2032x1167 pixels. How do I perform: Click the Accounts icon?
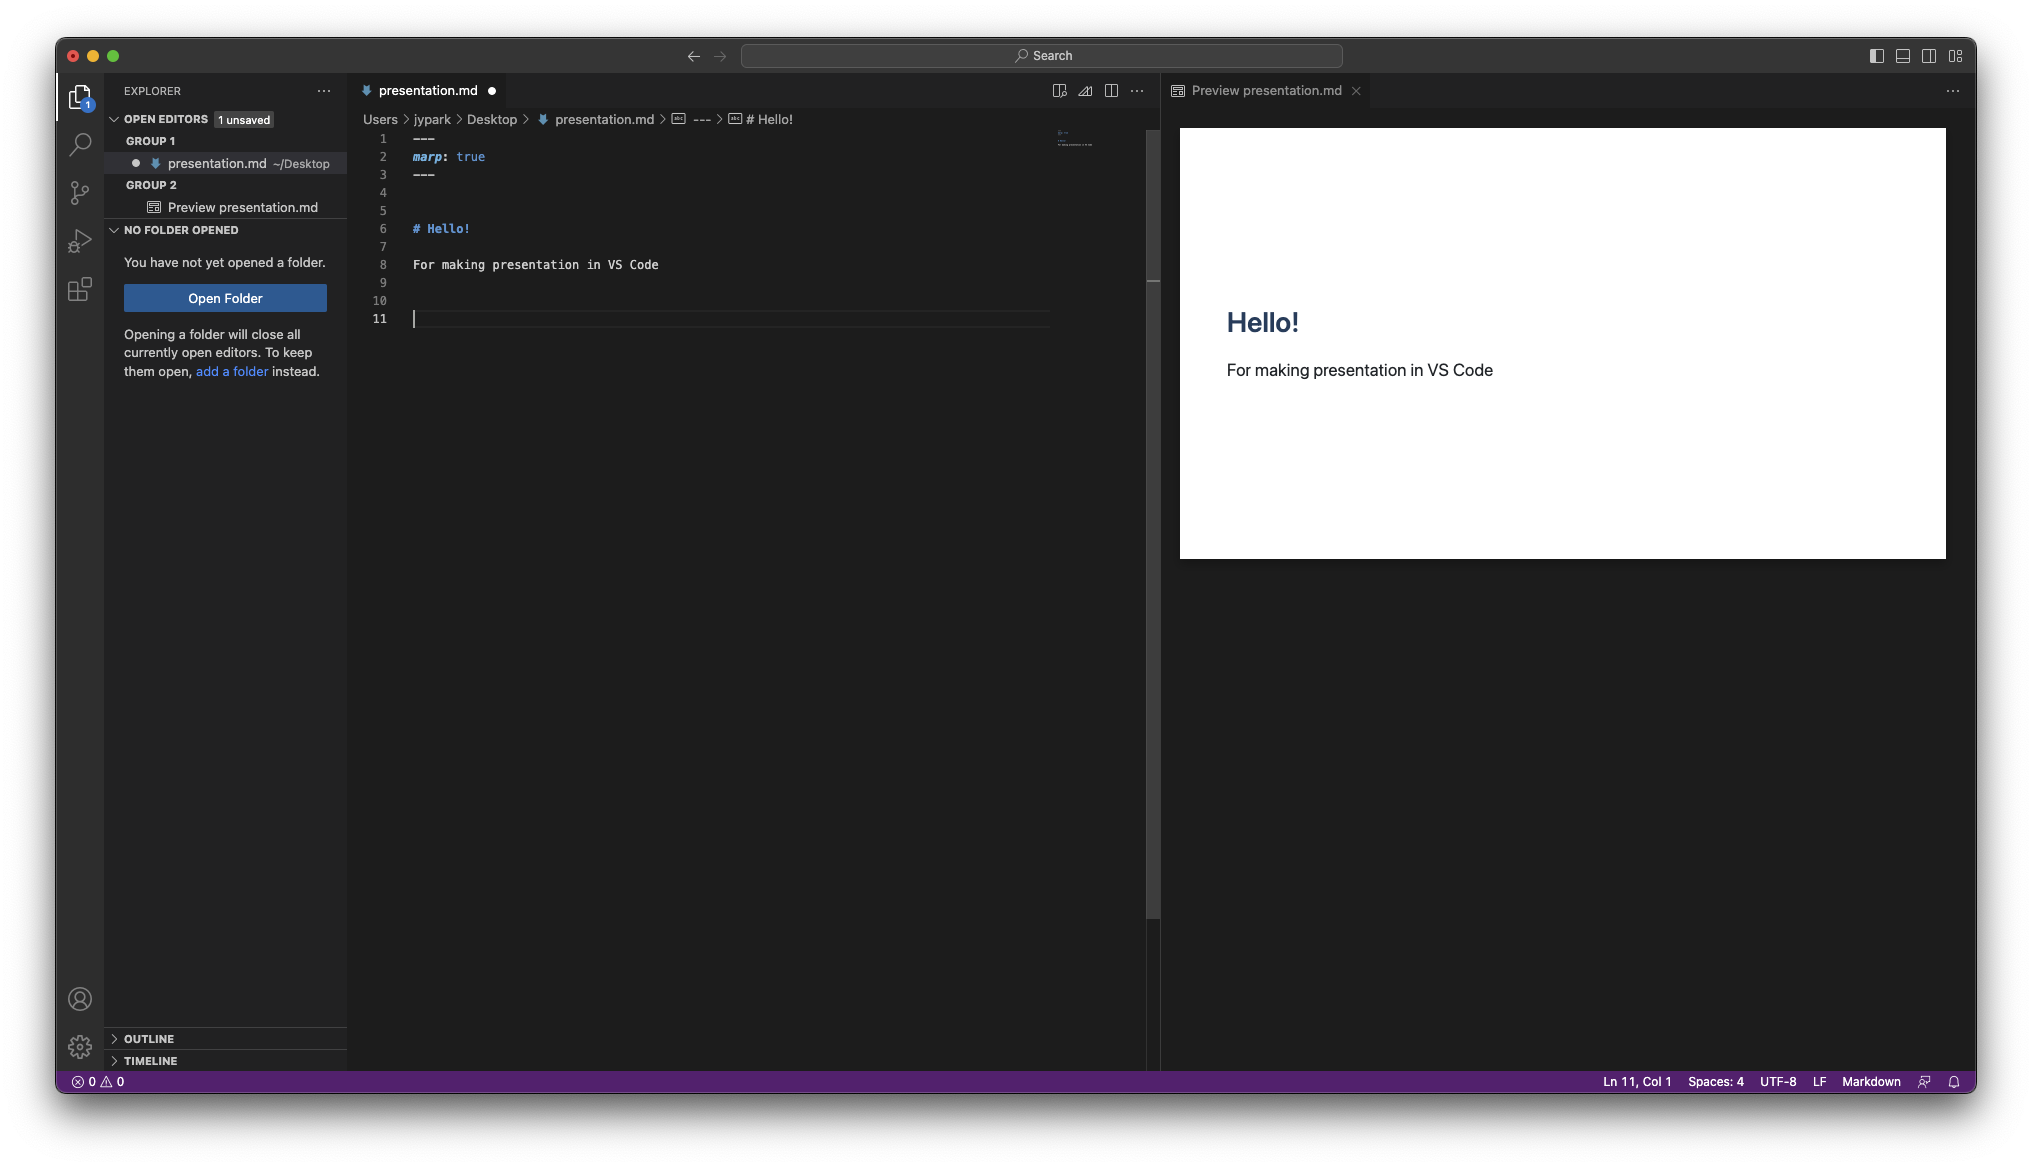[80, 999]
